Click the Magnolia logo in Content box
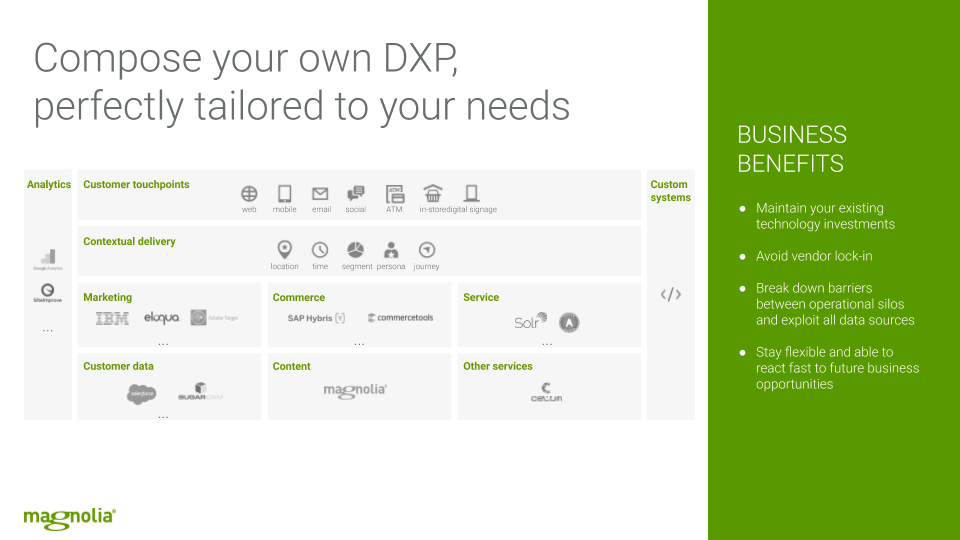The image size is (960, 540). click(x=355, y=390)
